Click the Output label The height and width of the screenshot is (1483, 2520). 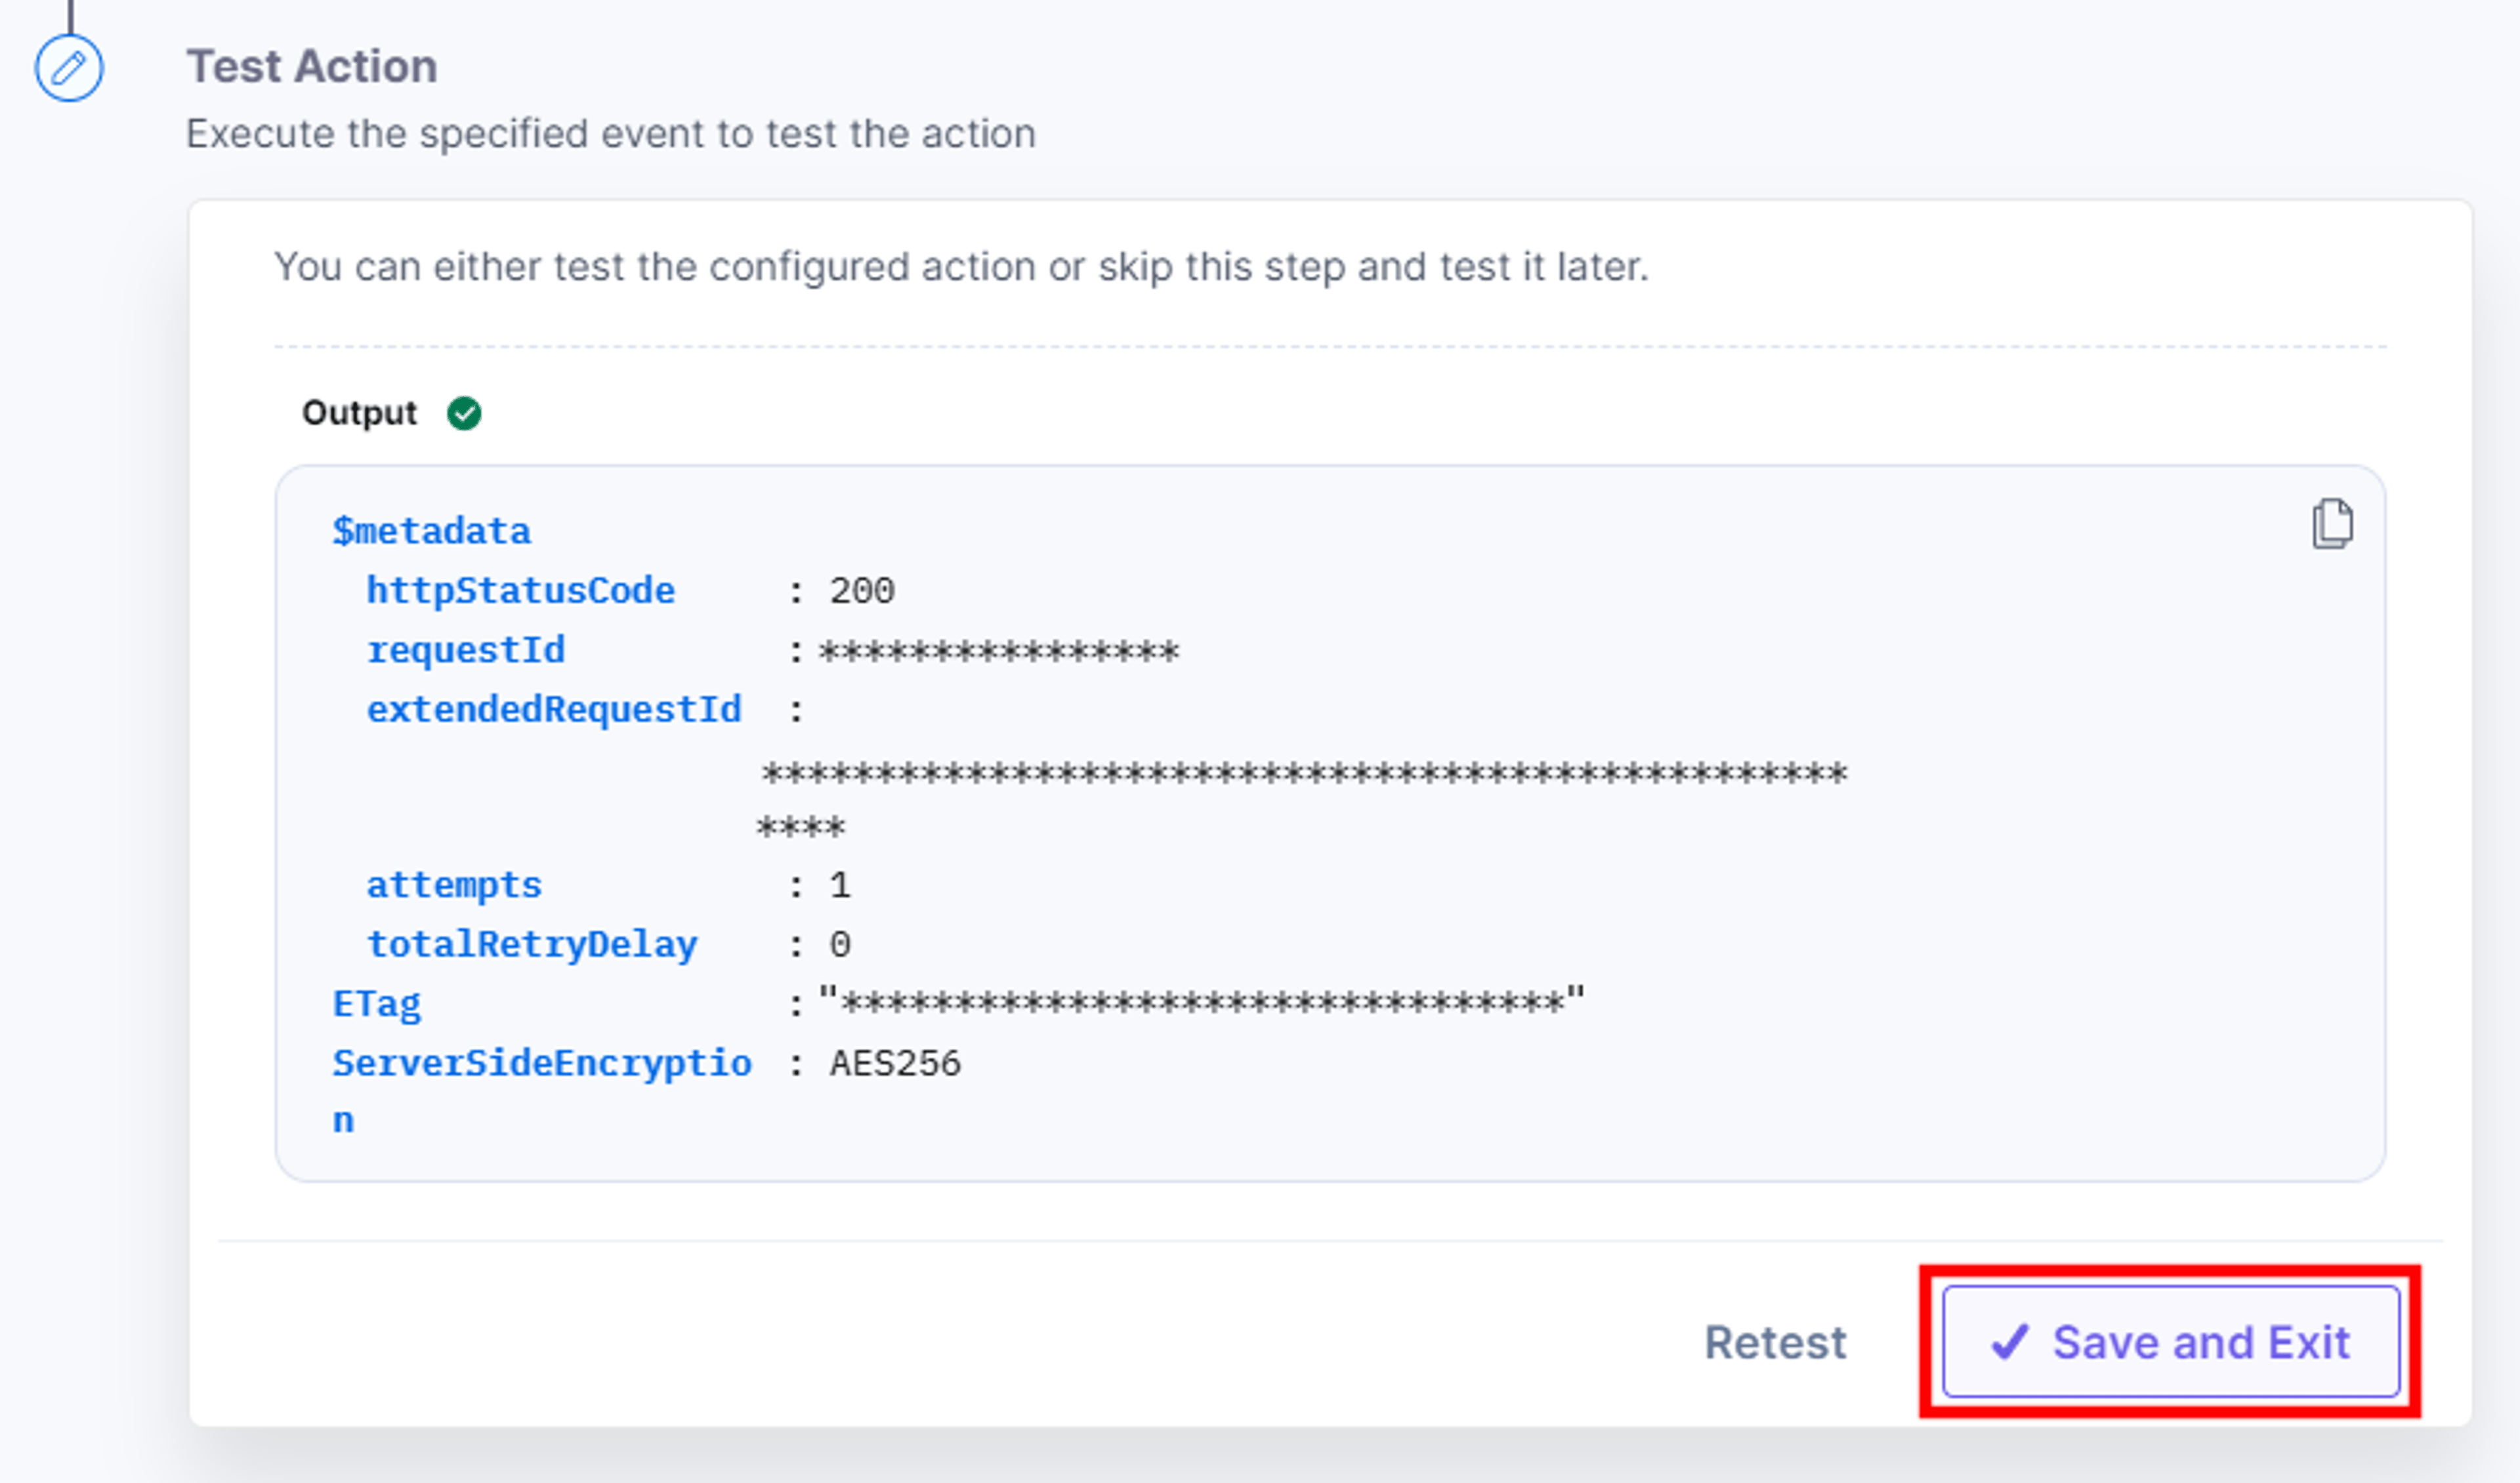point(359,413)
